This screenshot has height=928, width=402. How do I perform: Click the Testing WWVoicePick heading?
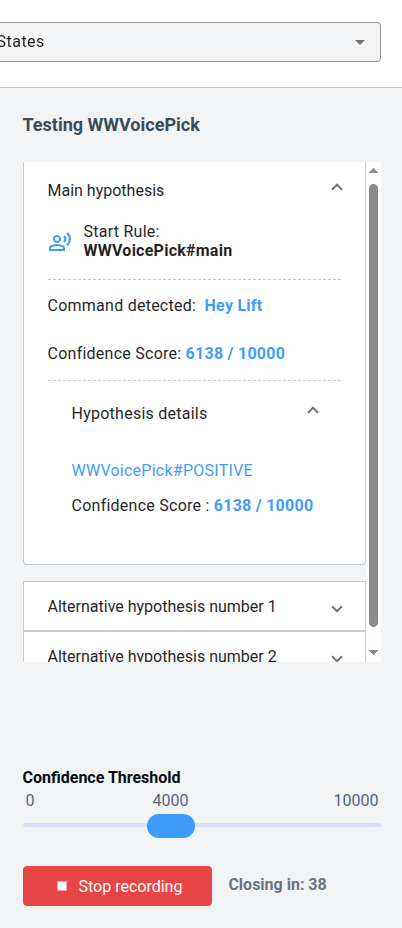[111, 125]
